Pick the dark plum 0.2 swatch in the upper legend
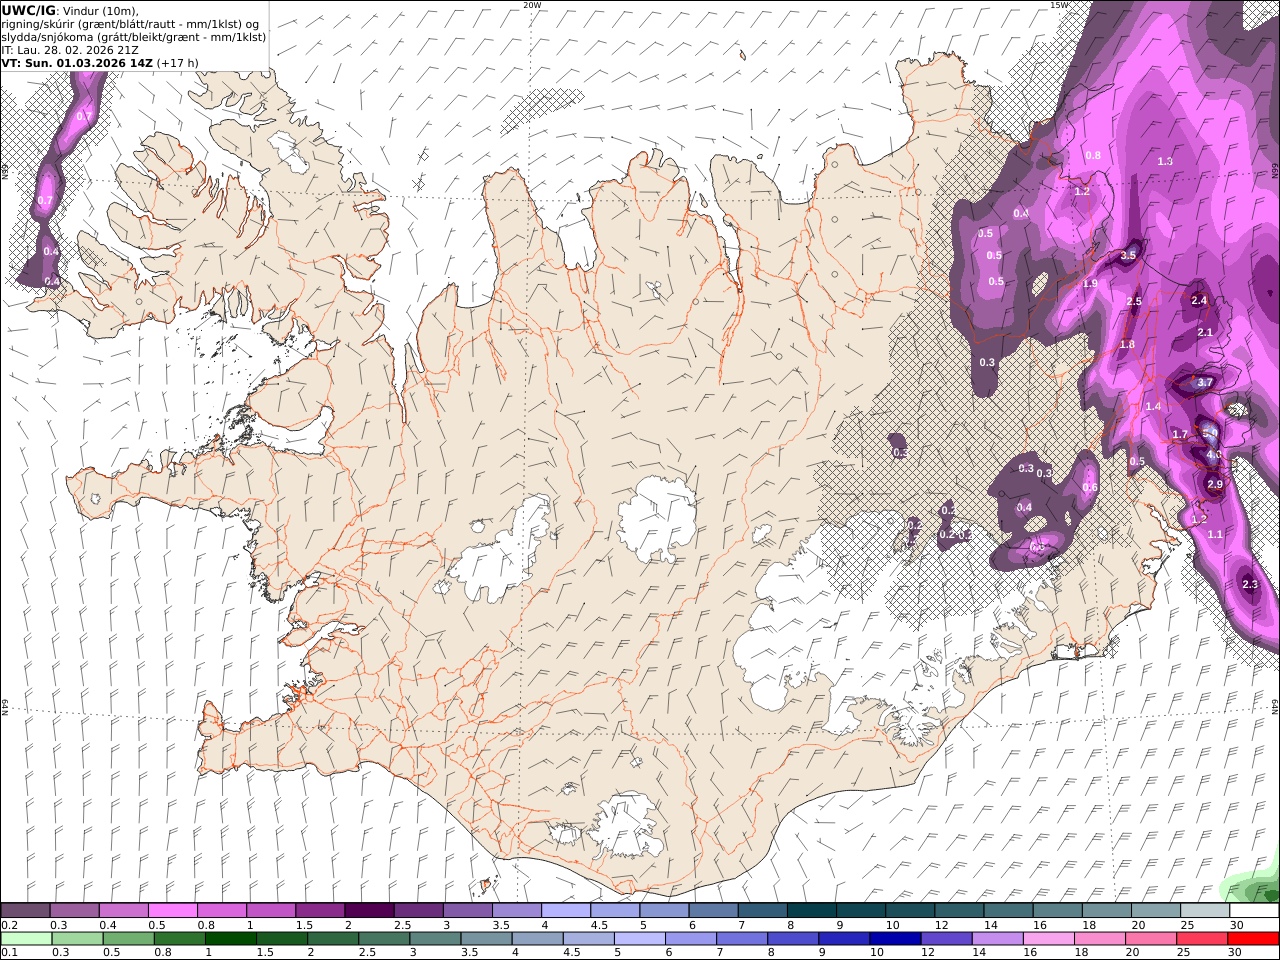Image resolution: width=1280 pixels, height=960 pixels. pos(25,911)
